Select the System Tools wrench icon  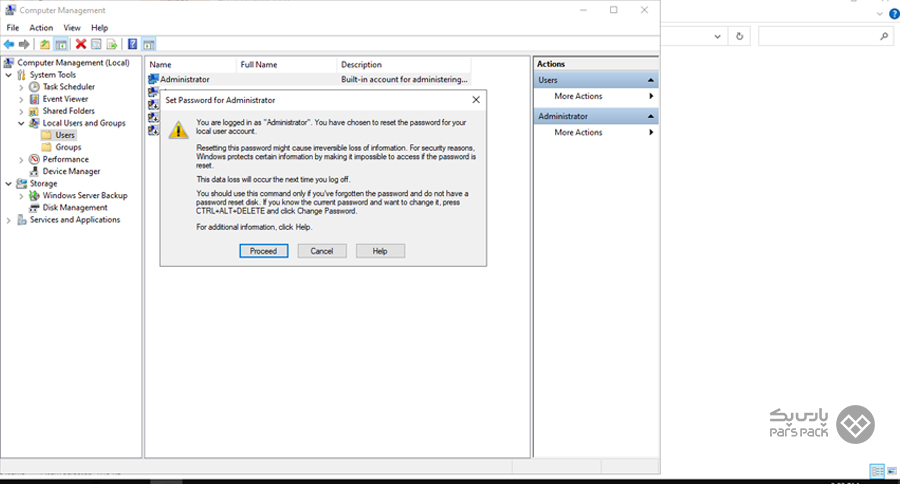[x=22, y=75]
